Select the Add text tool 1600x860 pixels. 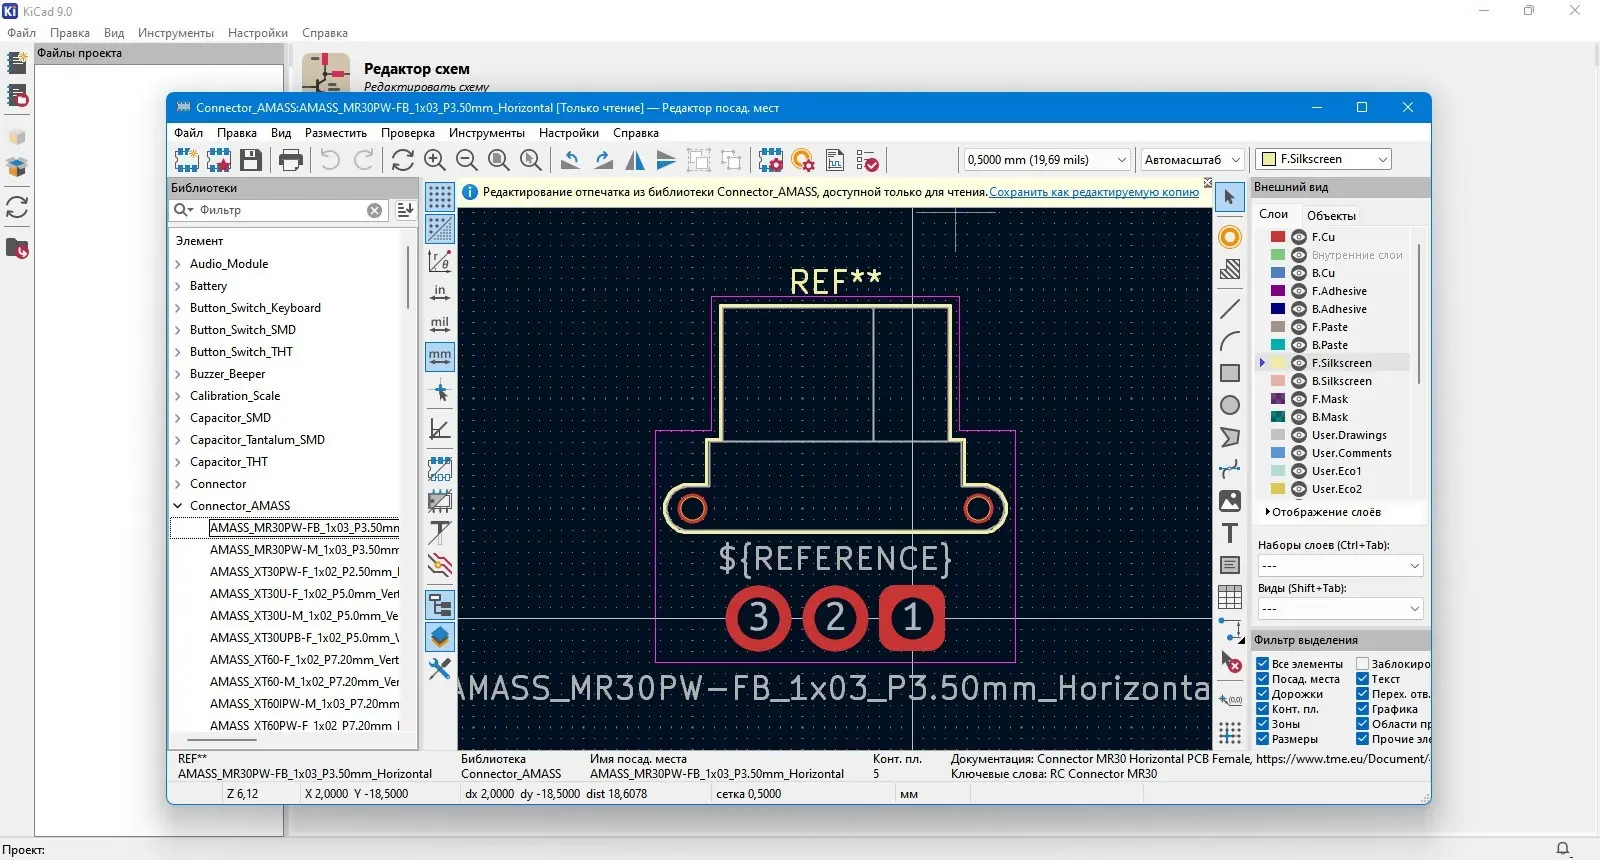pos(1230,533)
